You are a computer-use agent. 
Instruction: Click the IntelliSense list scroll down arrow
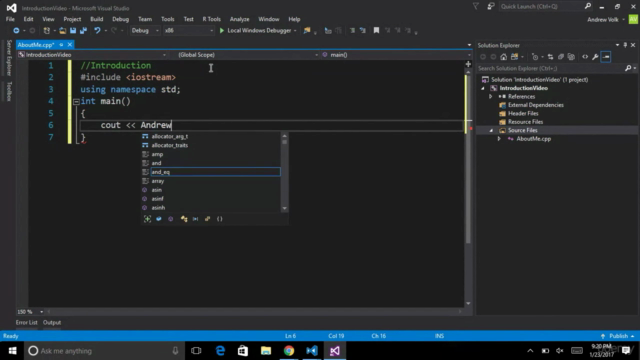click(284, 208)
